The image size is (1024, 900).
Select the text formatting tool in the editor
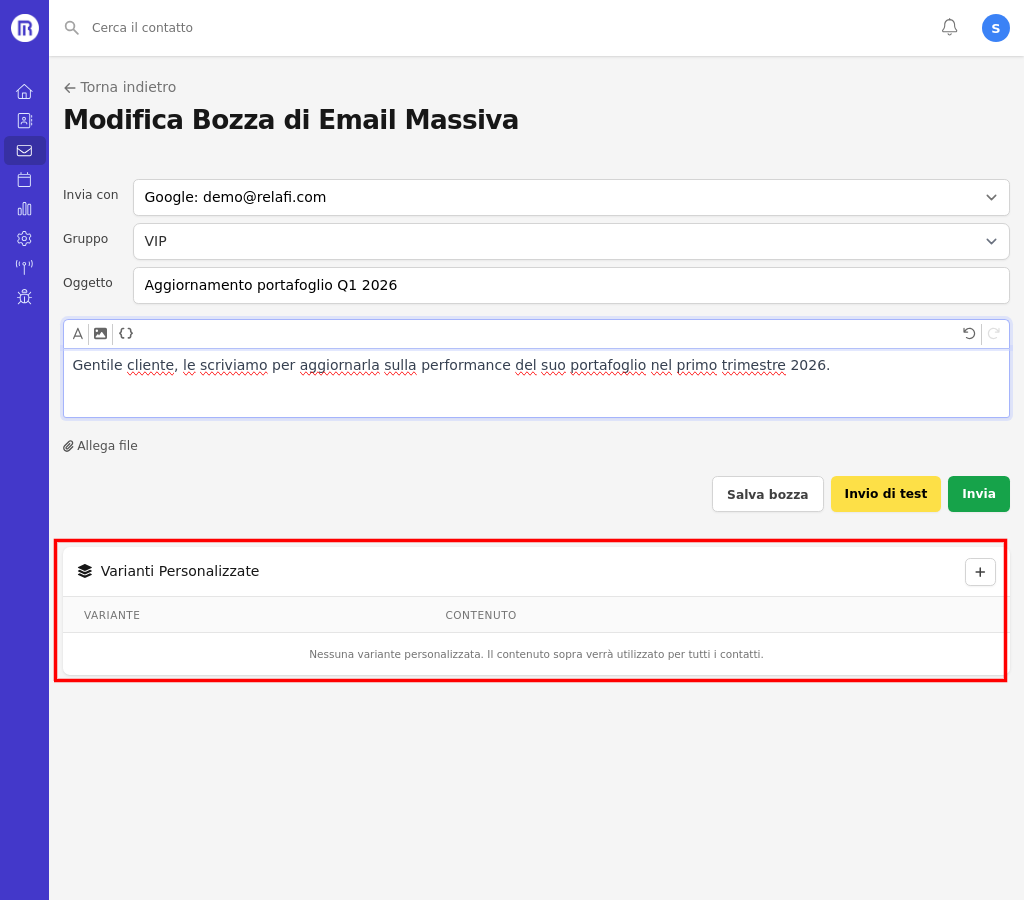tap(77, 333)
